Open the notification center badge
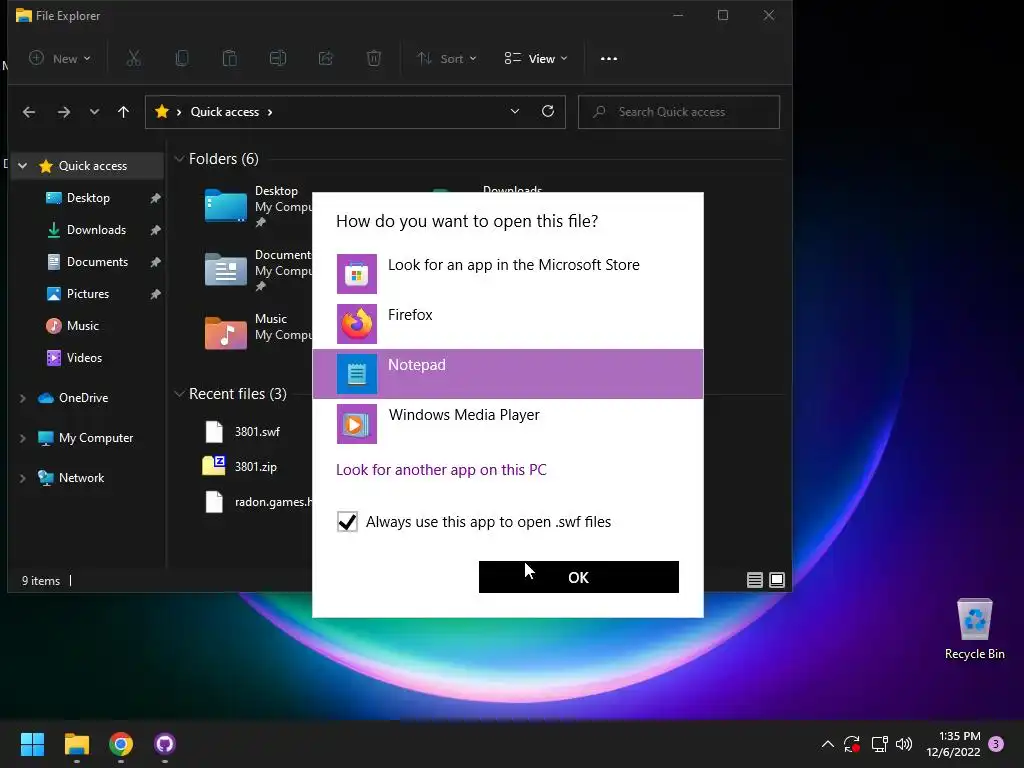This screenshot has height=768, width=1024. pyautogui.click(x=996, y=744)
